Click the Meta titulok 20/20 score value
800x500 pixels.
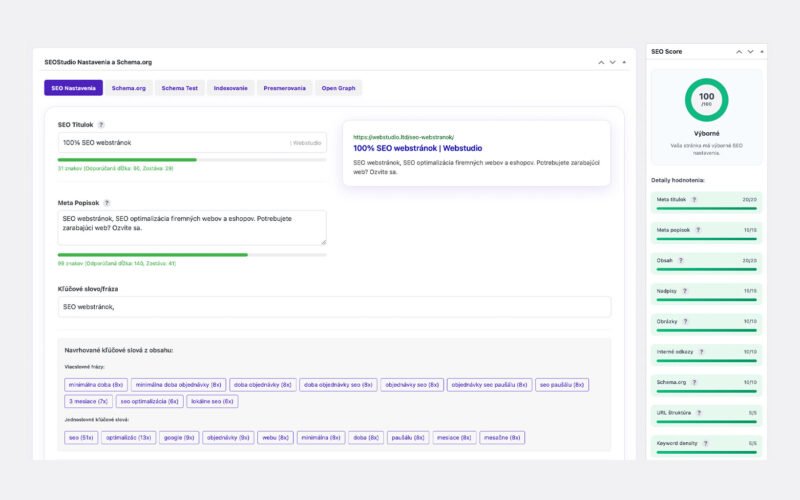click(x=749, y=199)
